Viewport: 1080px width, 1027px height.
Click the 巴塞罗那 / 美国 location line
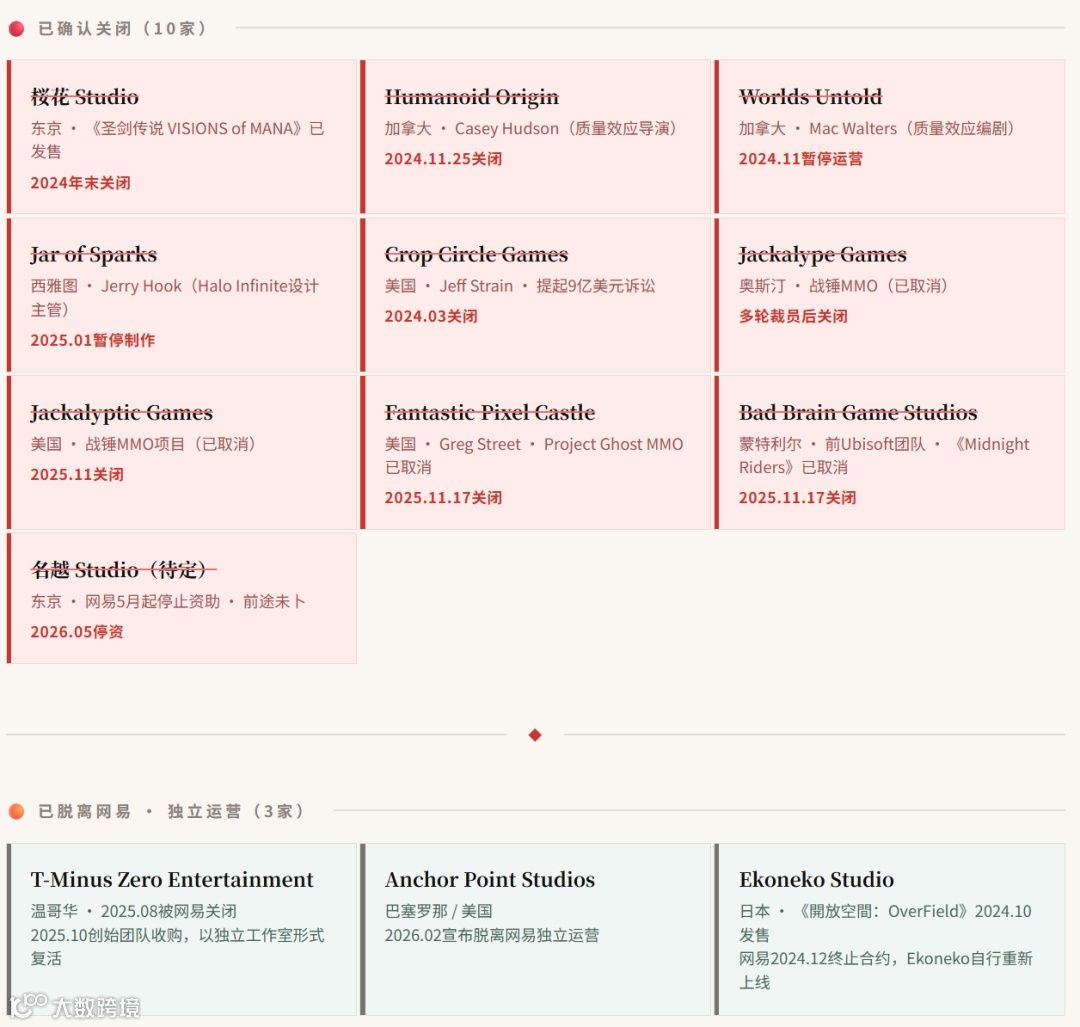[439, 911]
